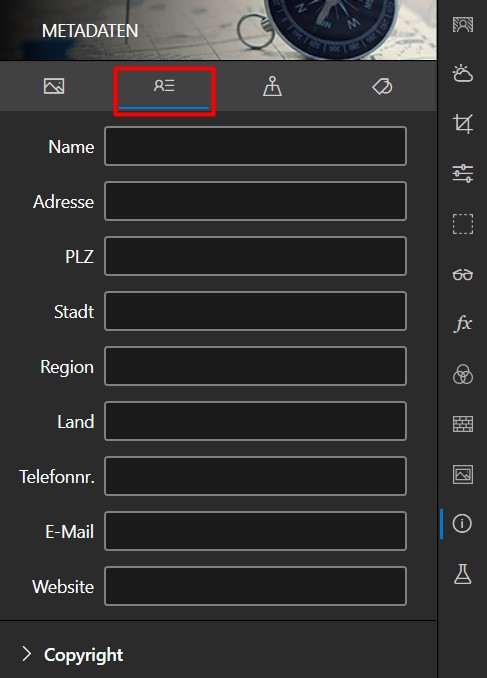Viewport: 487px width, 678px height.
Task: Switch to the keywords tag tab
Action: (x=382, y=86)
